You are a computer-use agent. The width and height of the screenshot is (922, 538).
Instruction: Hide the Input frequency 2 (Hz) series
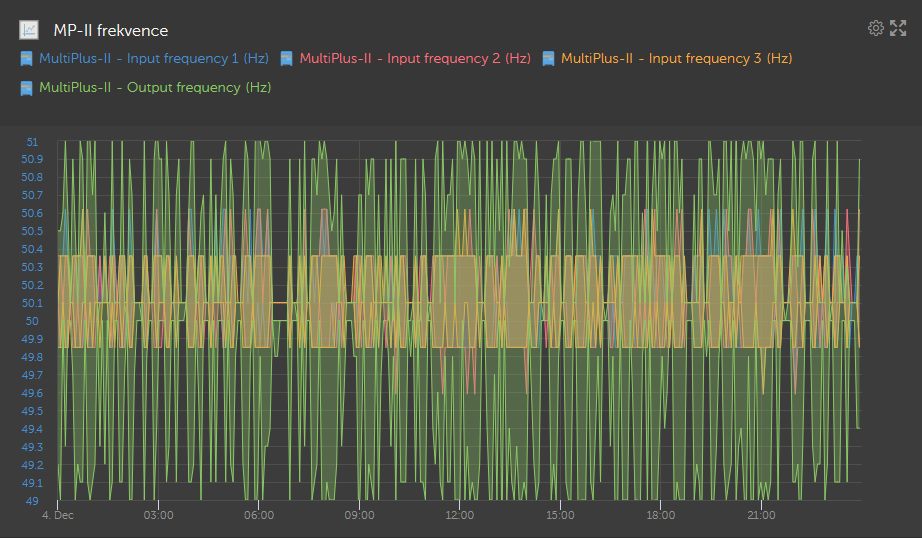[x=414, y=59]
